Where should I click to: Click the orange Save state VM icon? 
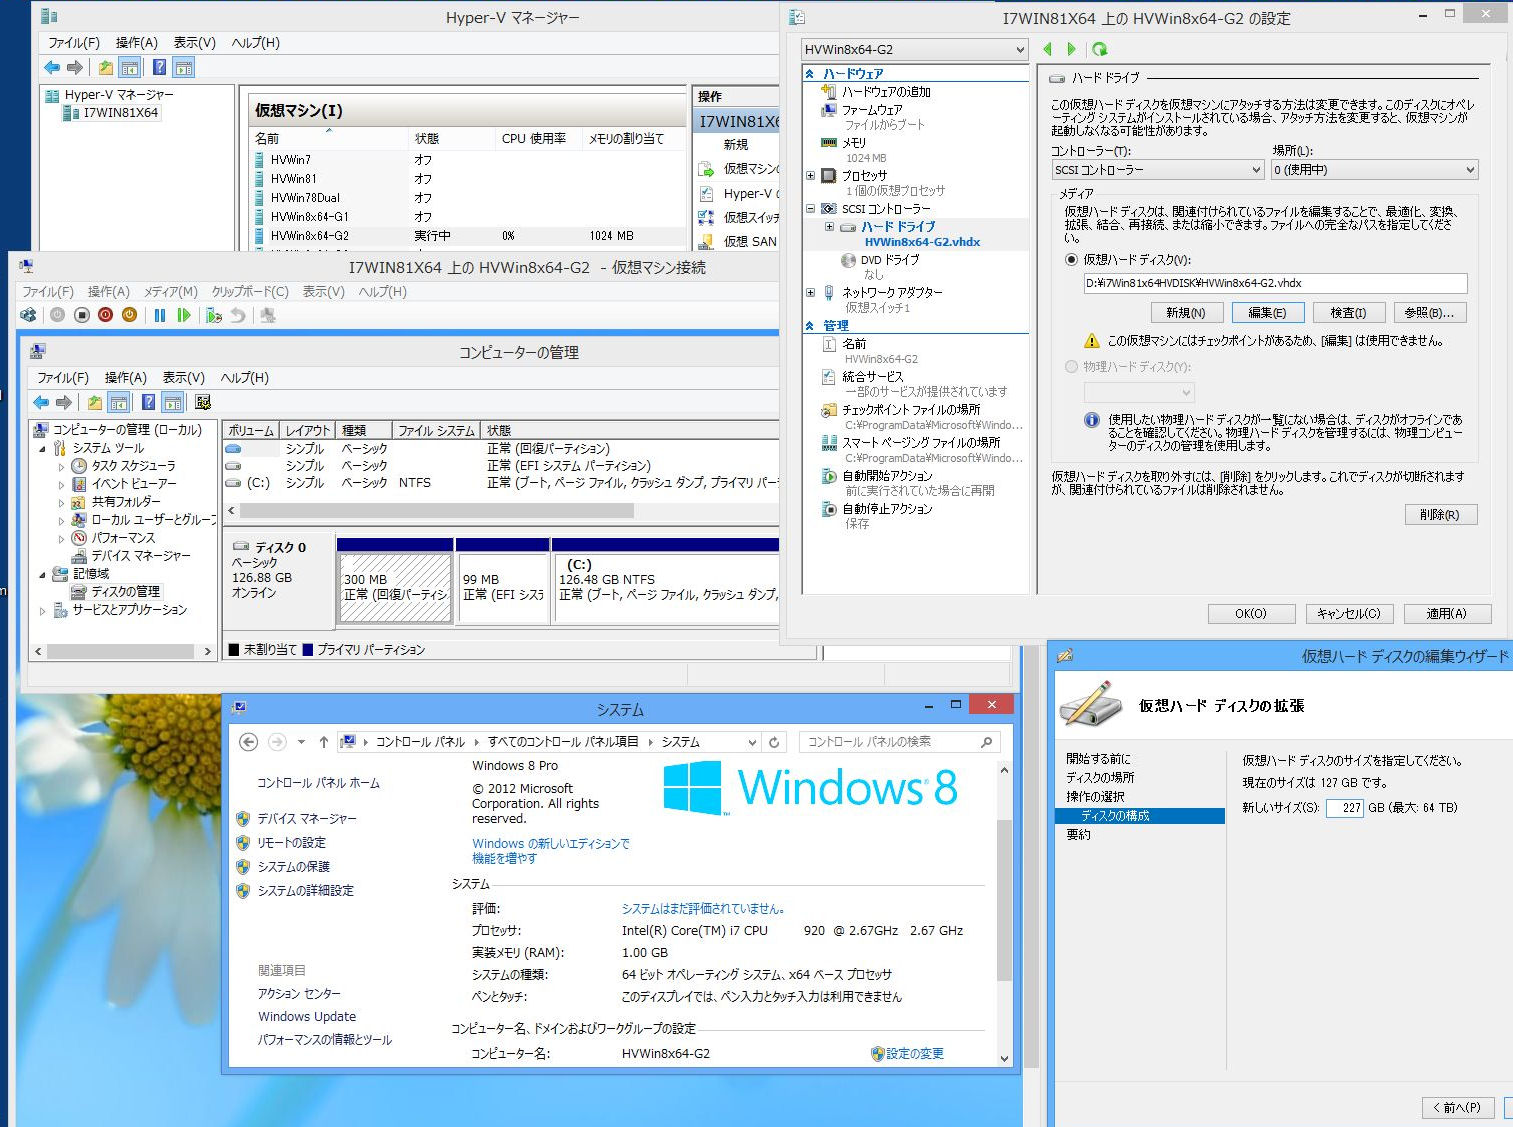click(x=129, y=315)
